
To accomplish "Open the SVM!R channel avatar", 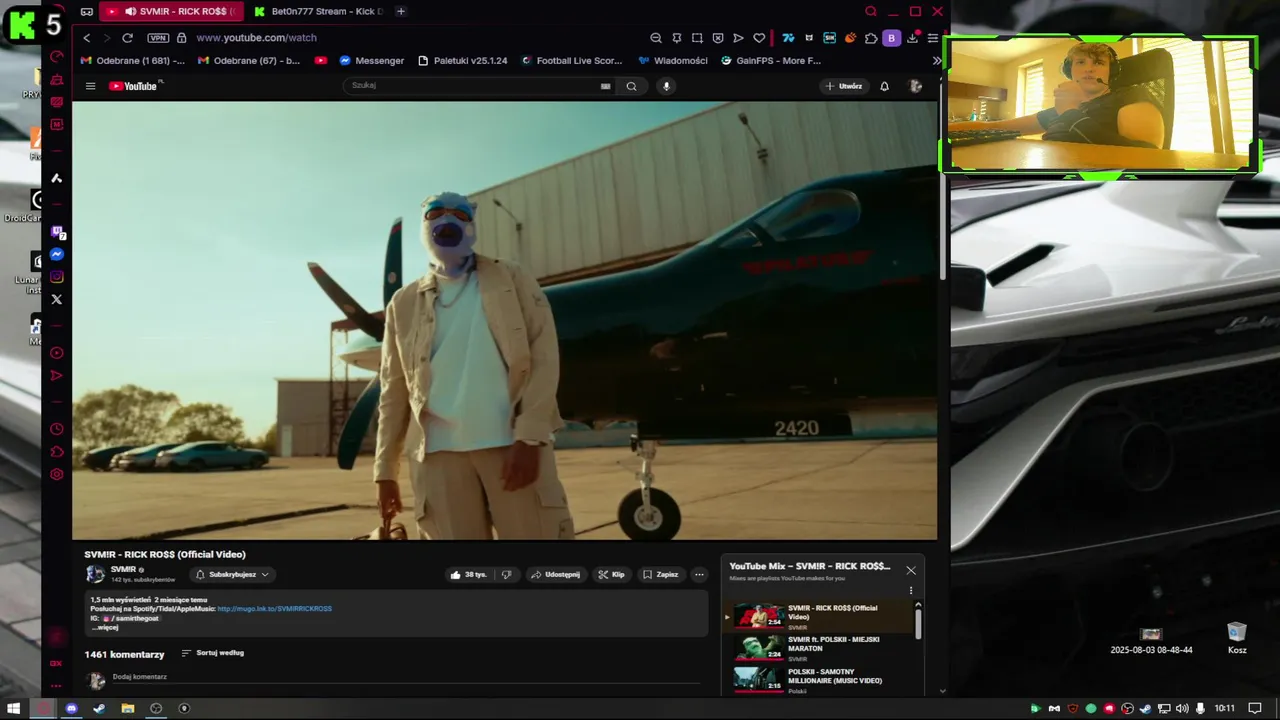I will tap(95, 574).
